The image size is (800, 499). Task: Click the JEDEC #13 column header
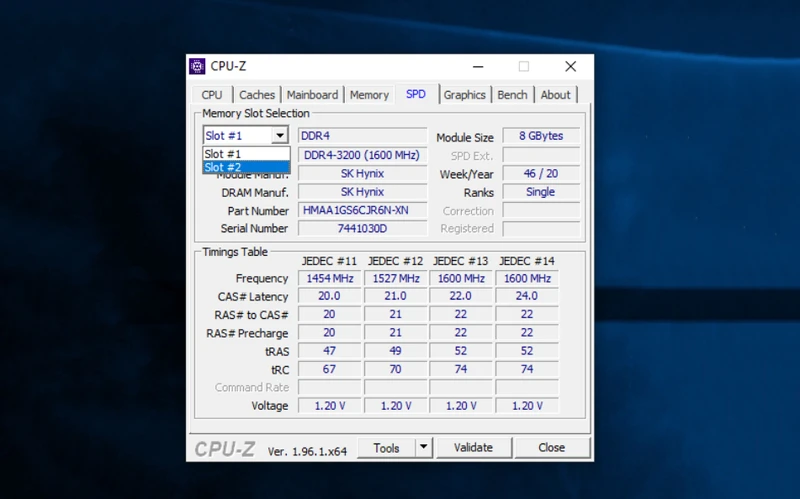[461, 261]
